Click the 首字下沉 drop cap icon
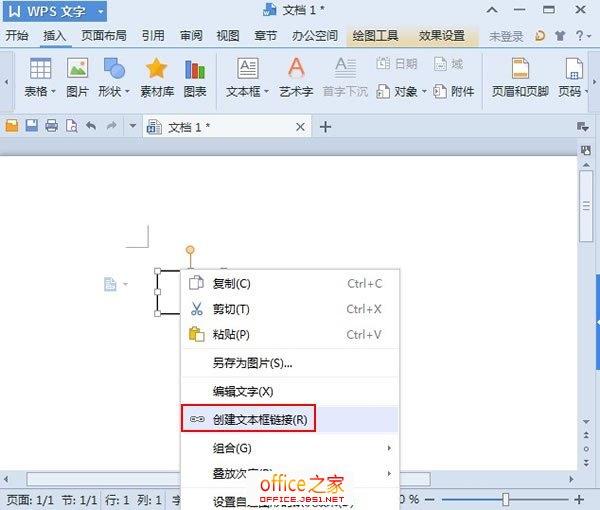The image size is (600, 510). point(345,68)
